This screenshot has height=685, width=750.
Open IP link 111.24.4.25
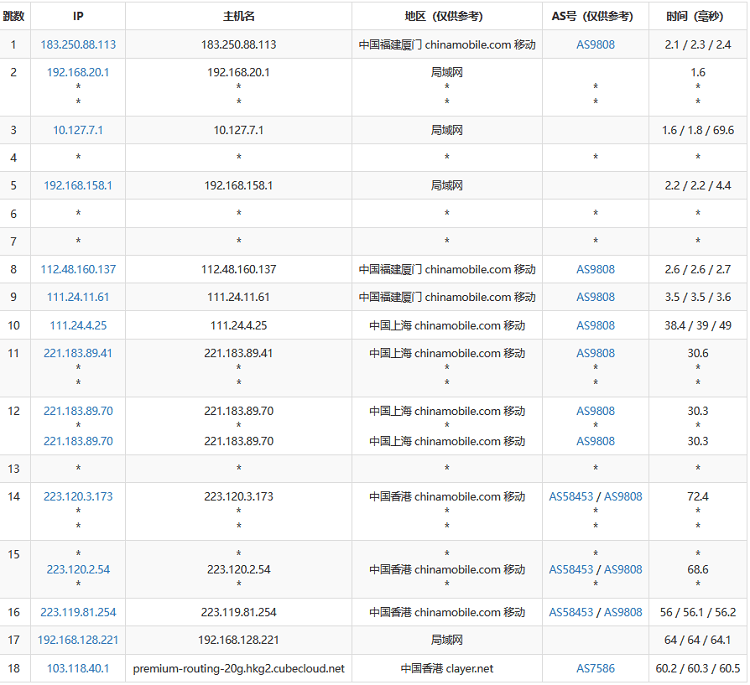[78, 326]
